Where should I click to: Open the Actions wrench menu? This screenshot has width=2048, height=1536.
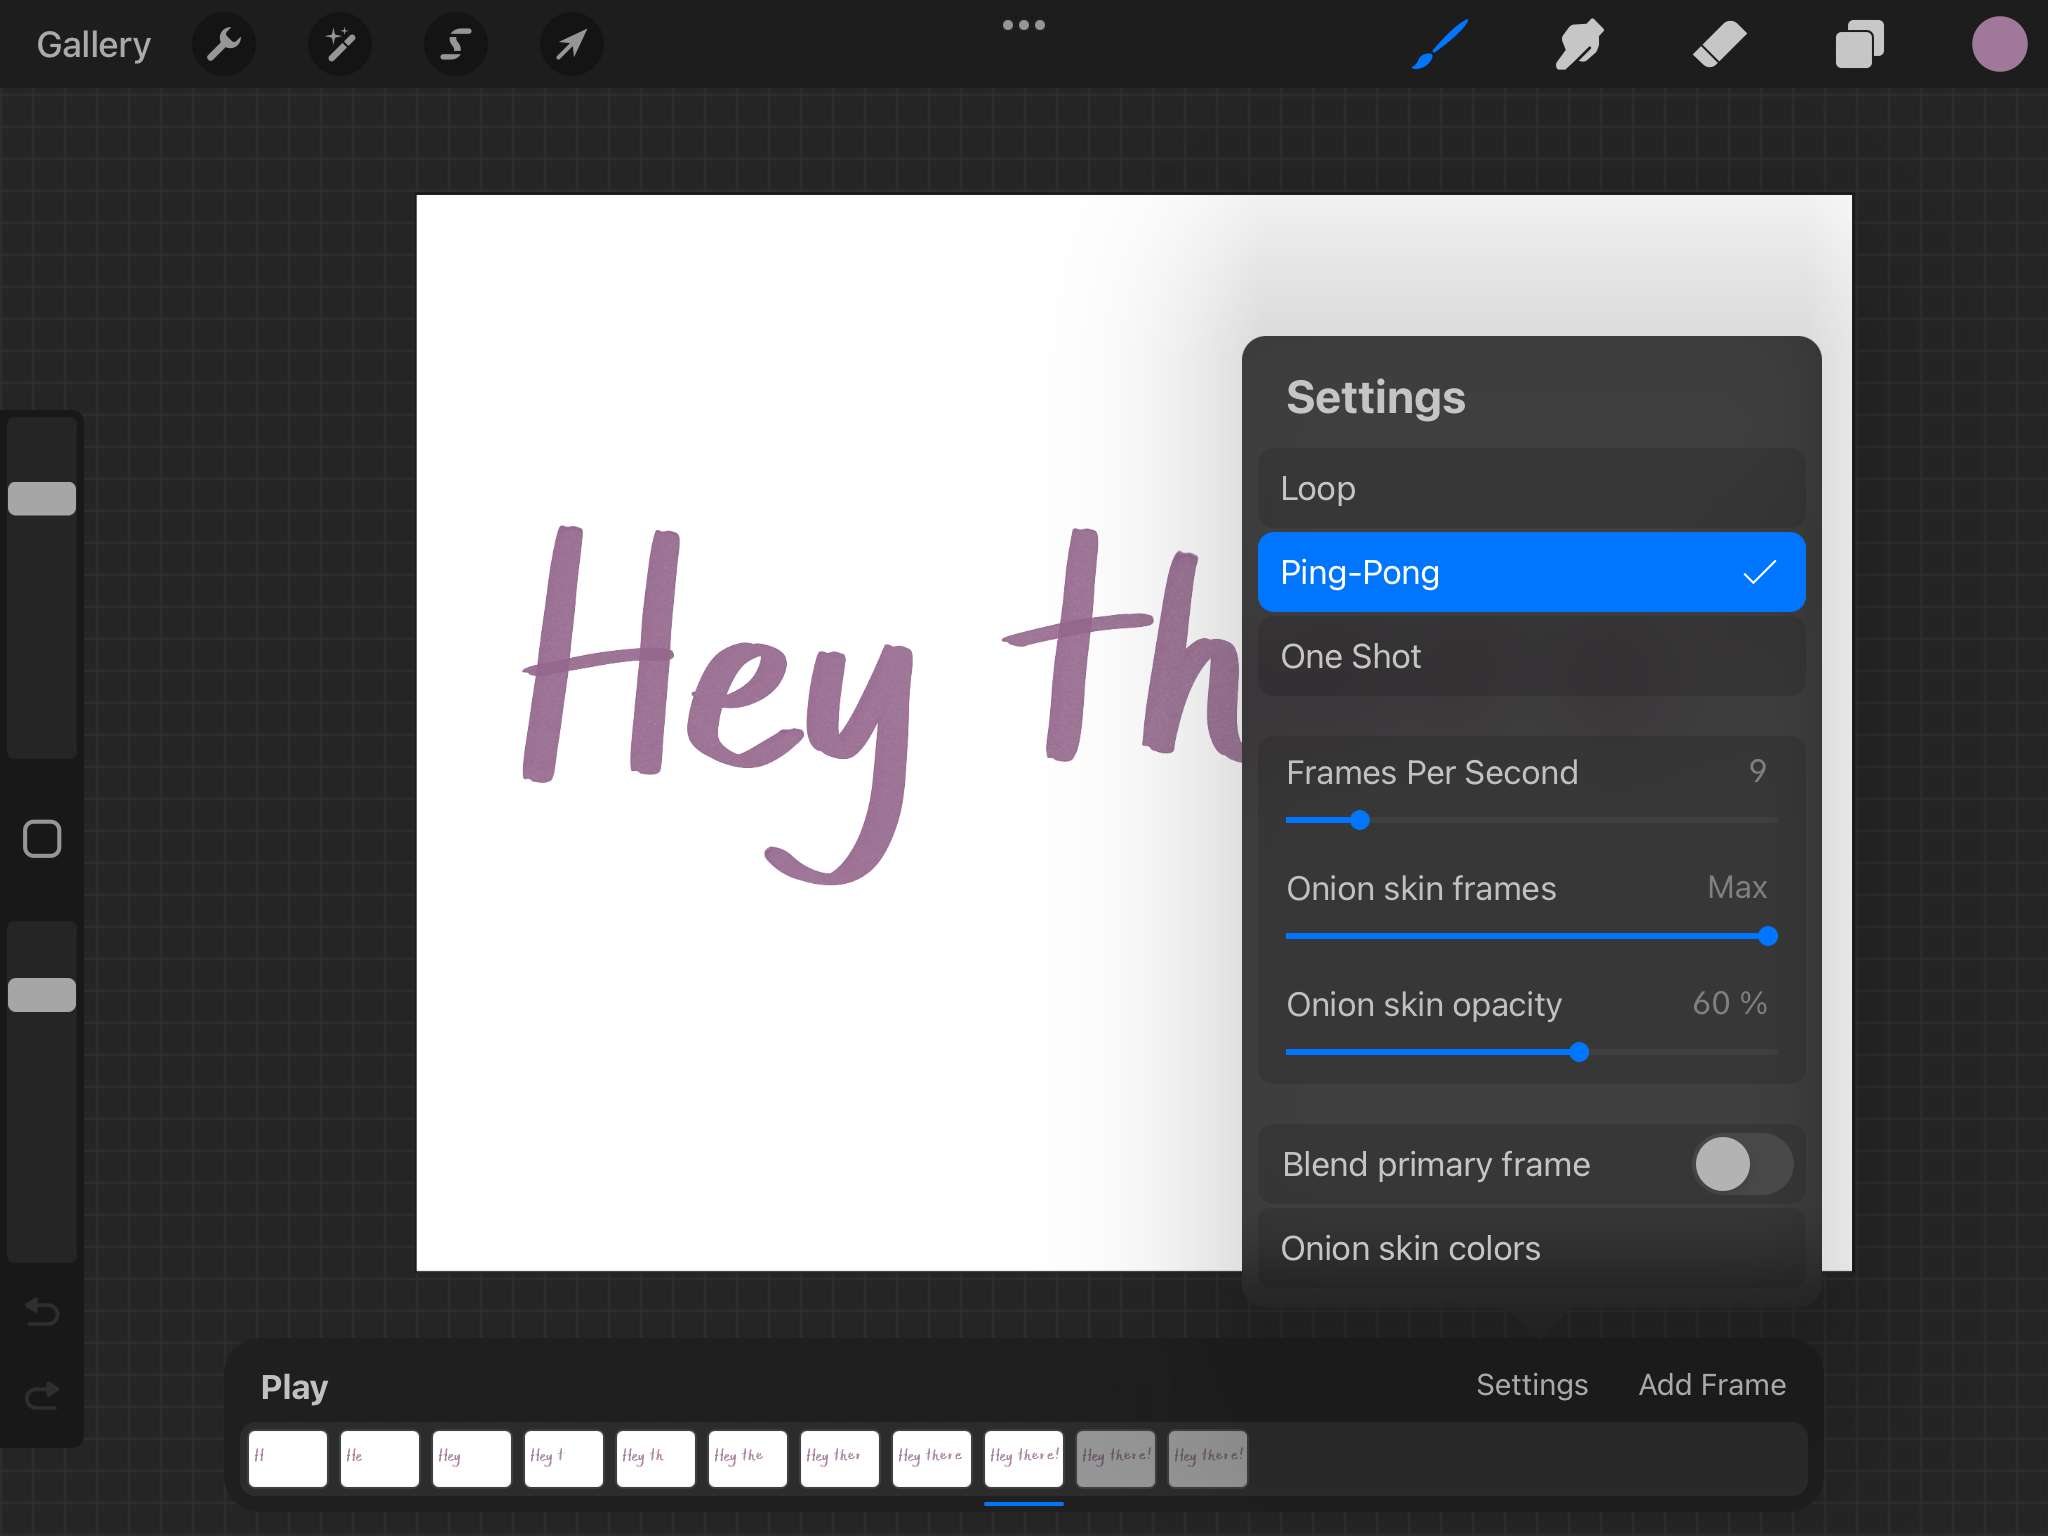pyautogui.click(x=224, y=44)
